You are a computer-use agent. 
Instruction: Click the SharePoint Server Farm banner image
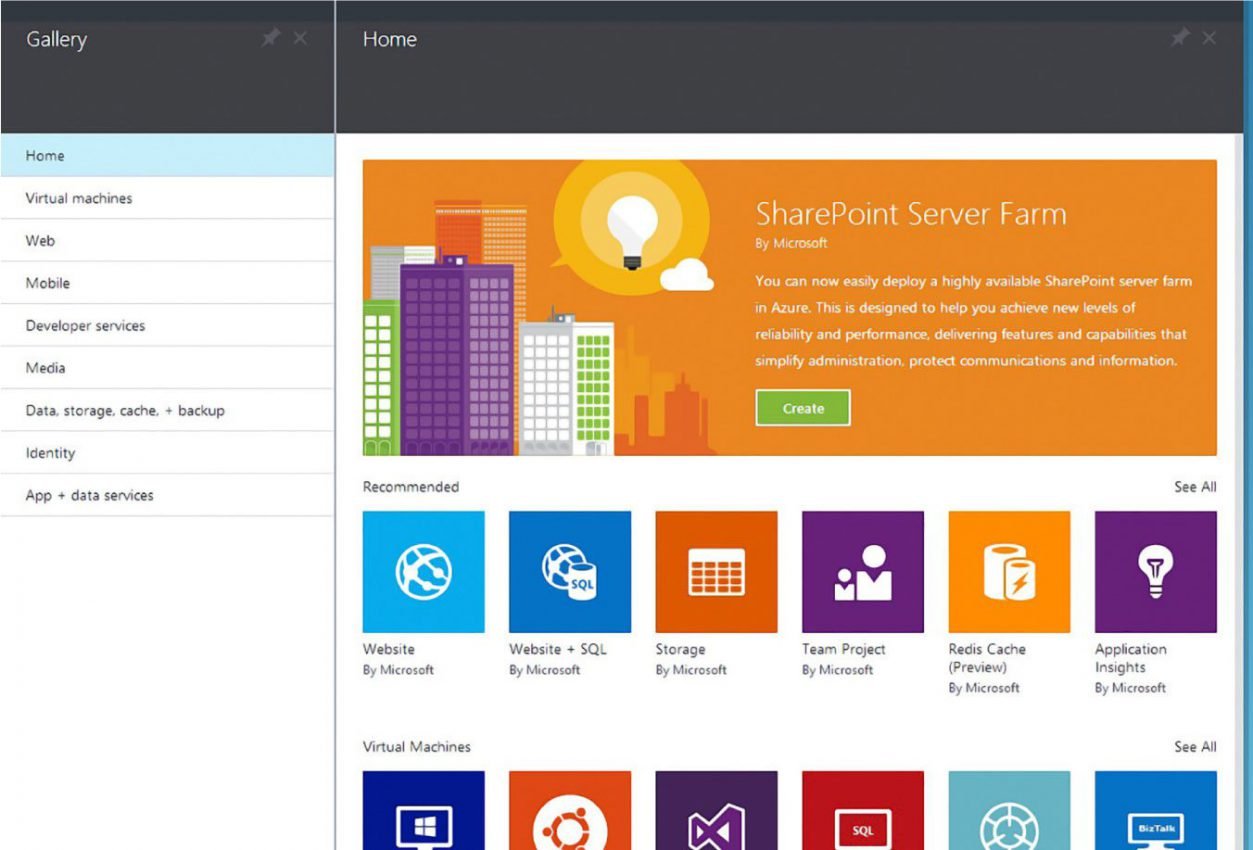(540, 310)
